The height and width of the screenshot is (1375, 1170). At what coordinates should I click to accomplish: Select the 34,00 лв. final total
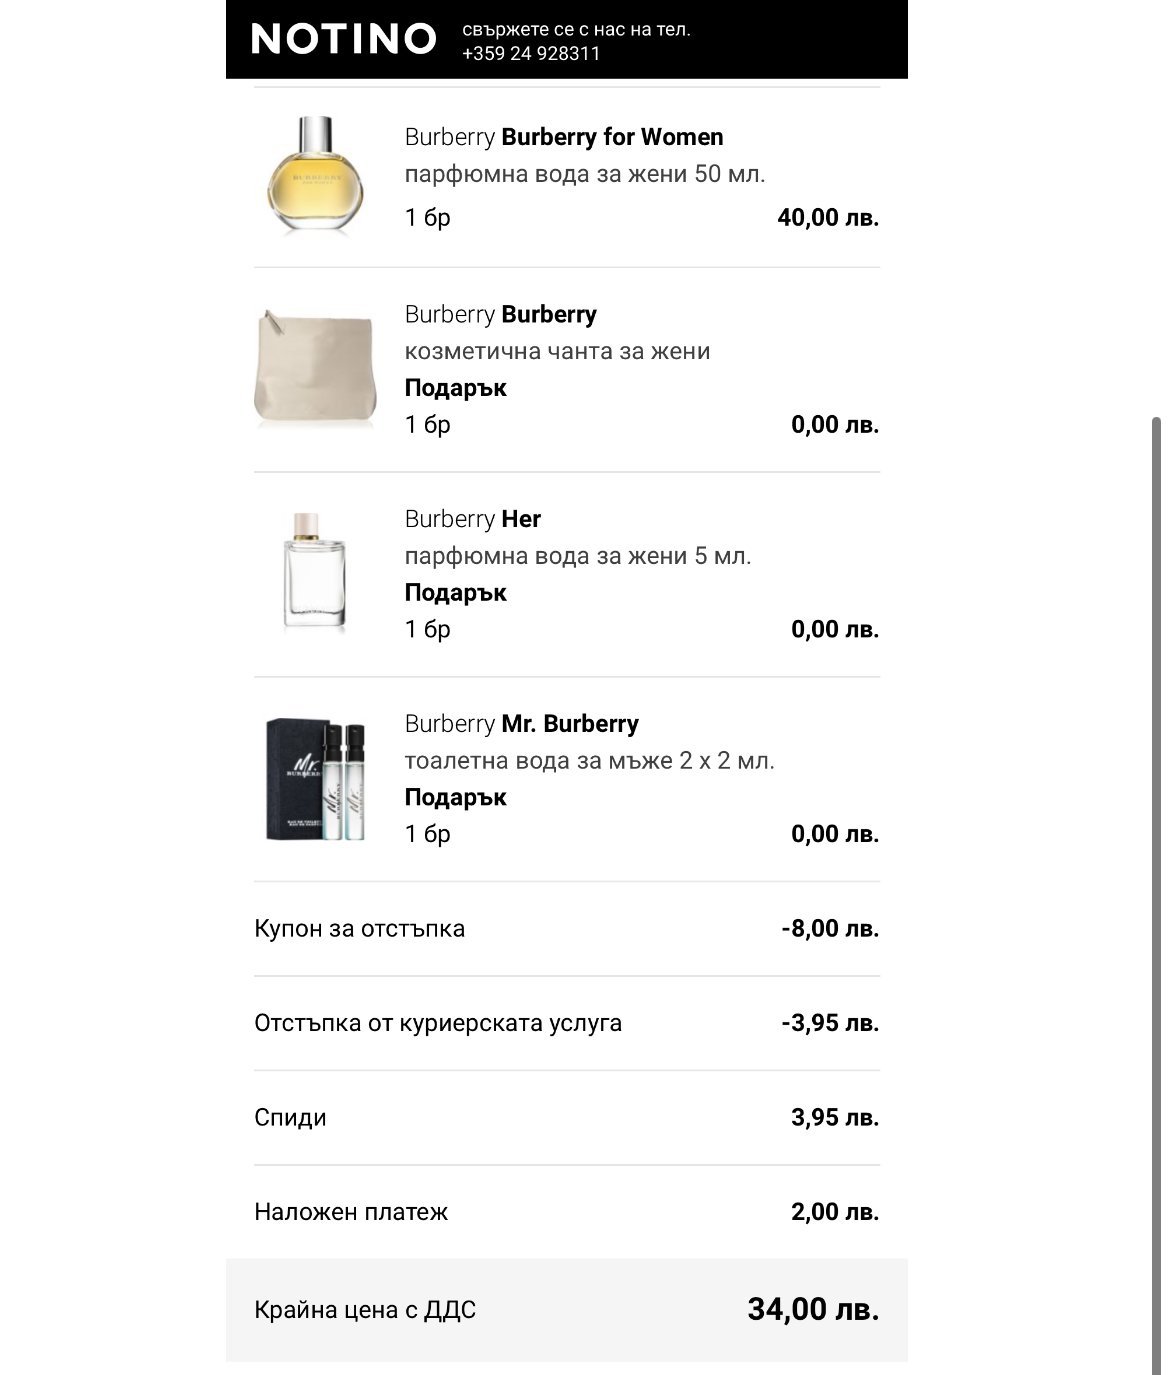click(813, 1309)
